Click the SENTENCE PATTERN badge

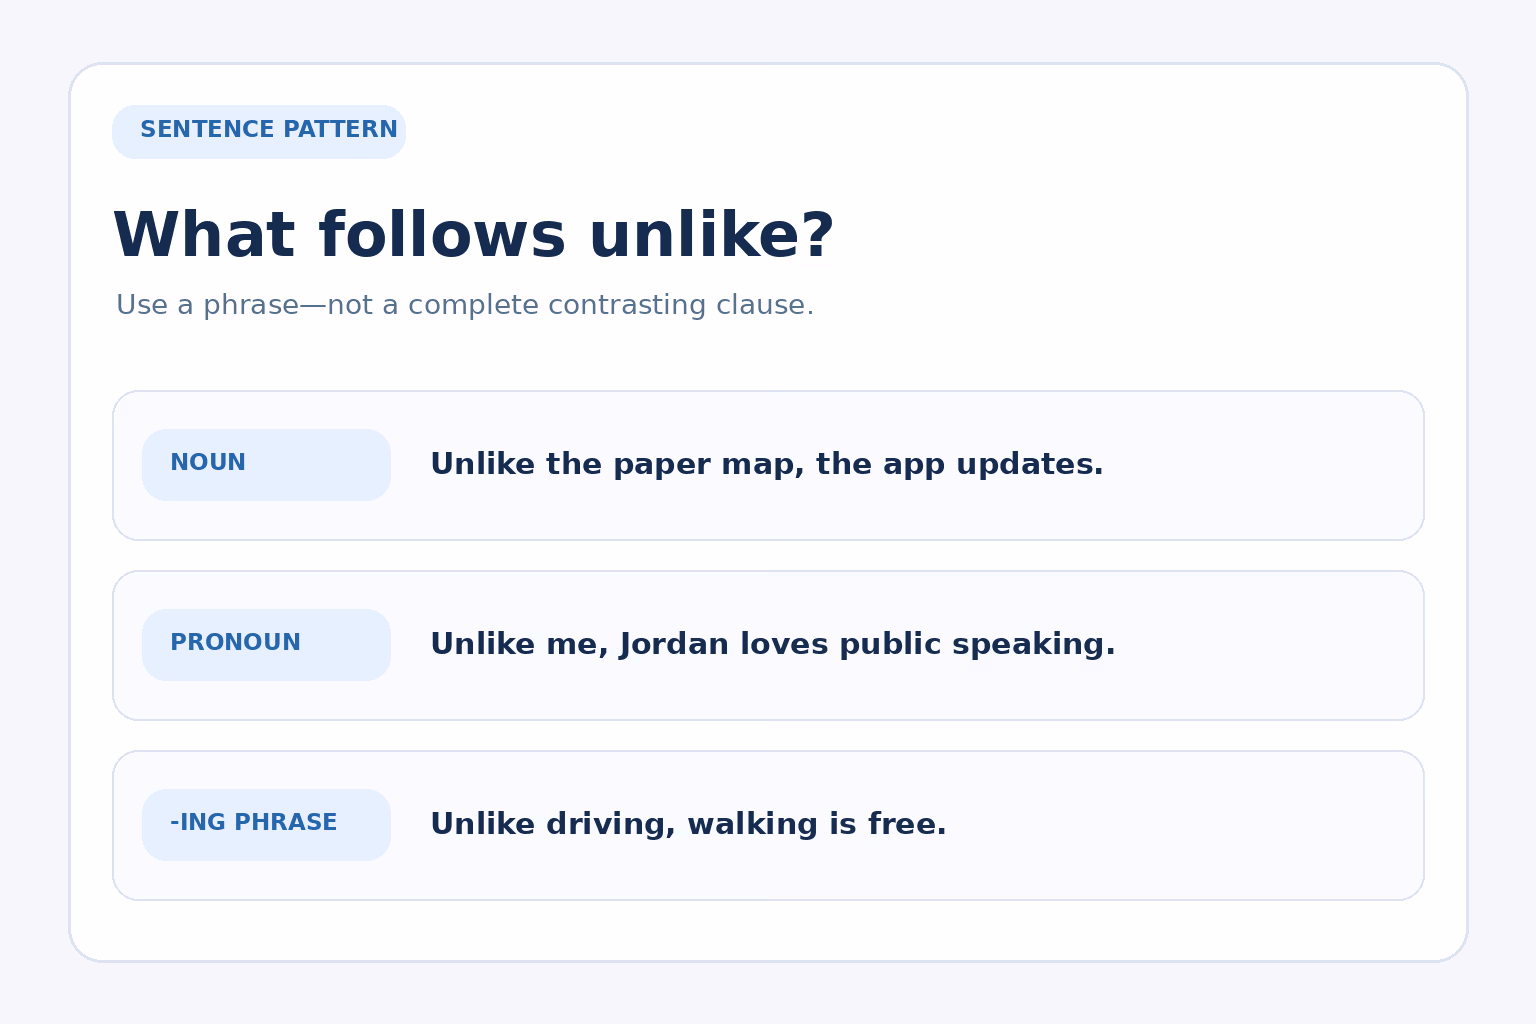[259, 132]
